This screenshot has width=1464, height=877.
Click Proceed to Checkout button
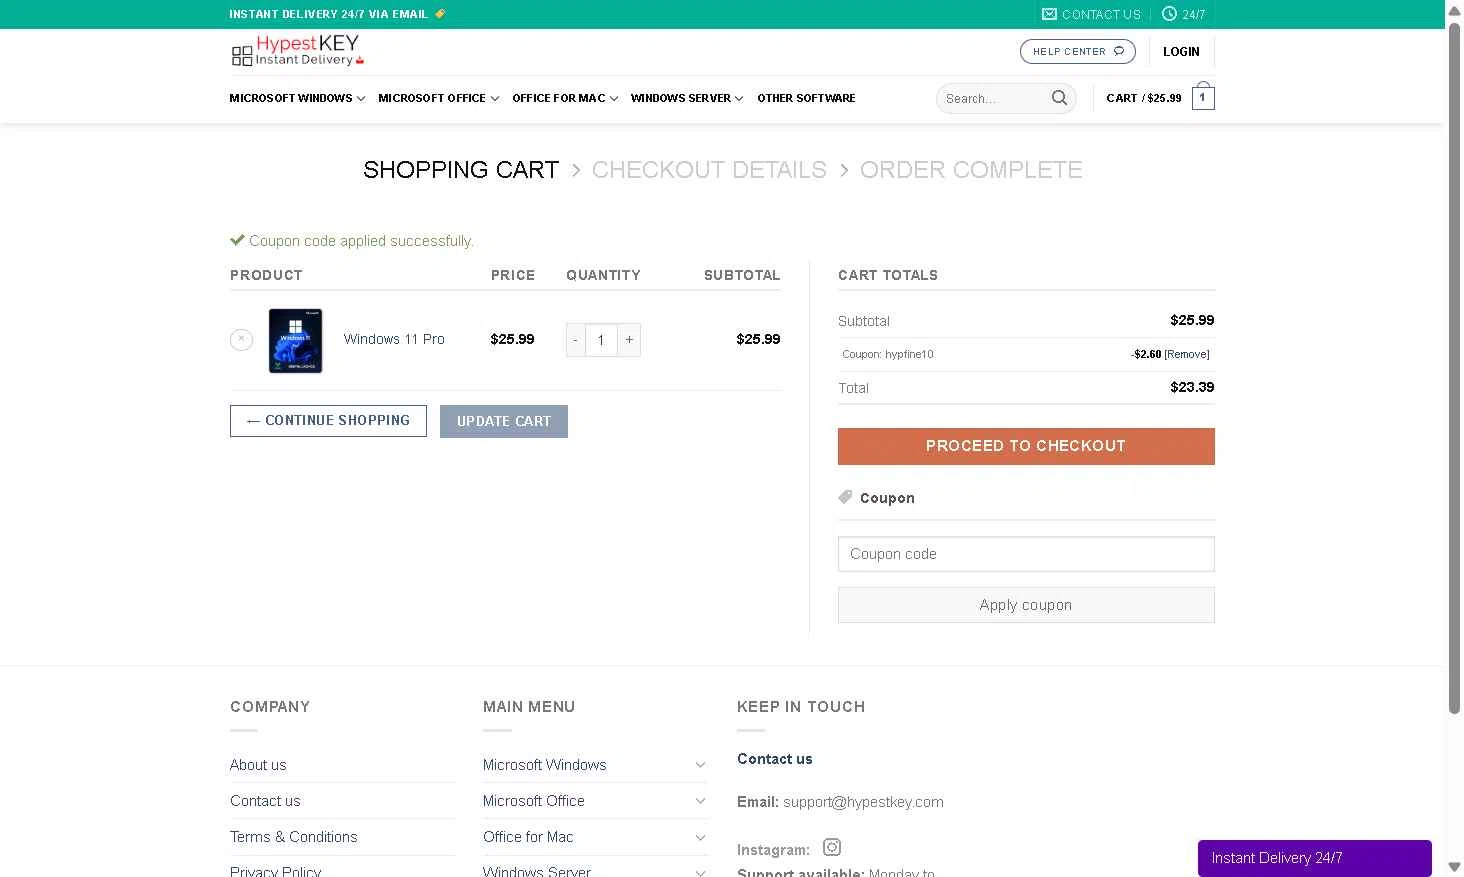tap(1026, 446)
